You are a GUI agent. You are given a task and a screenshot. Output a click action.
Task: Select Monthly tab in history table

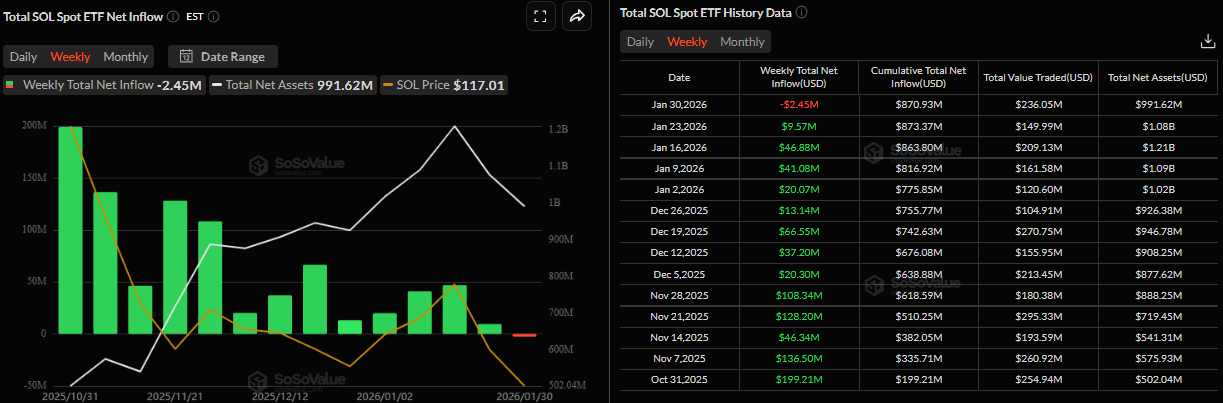(x=742, y=42)
